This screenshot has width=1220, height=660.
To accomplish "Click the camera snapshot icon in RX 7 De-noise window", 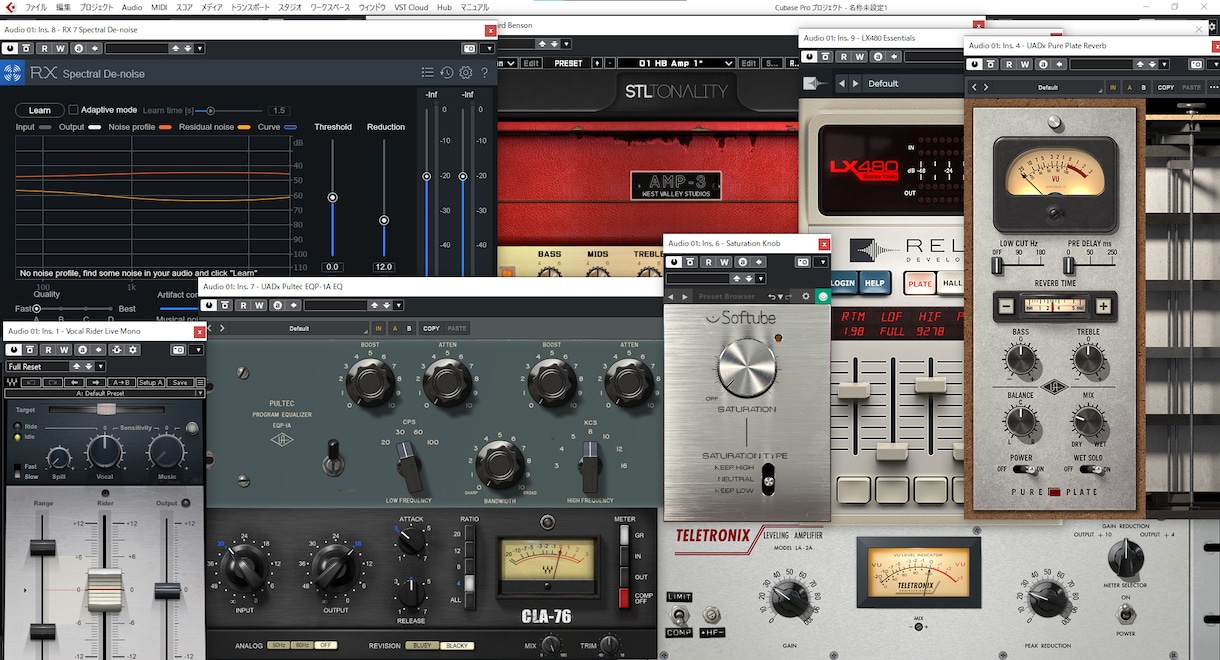I will [469, 48].
